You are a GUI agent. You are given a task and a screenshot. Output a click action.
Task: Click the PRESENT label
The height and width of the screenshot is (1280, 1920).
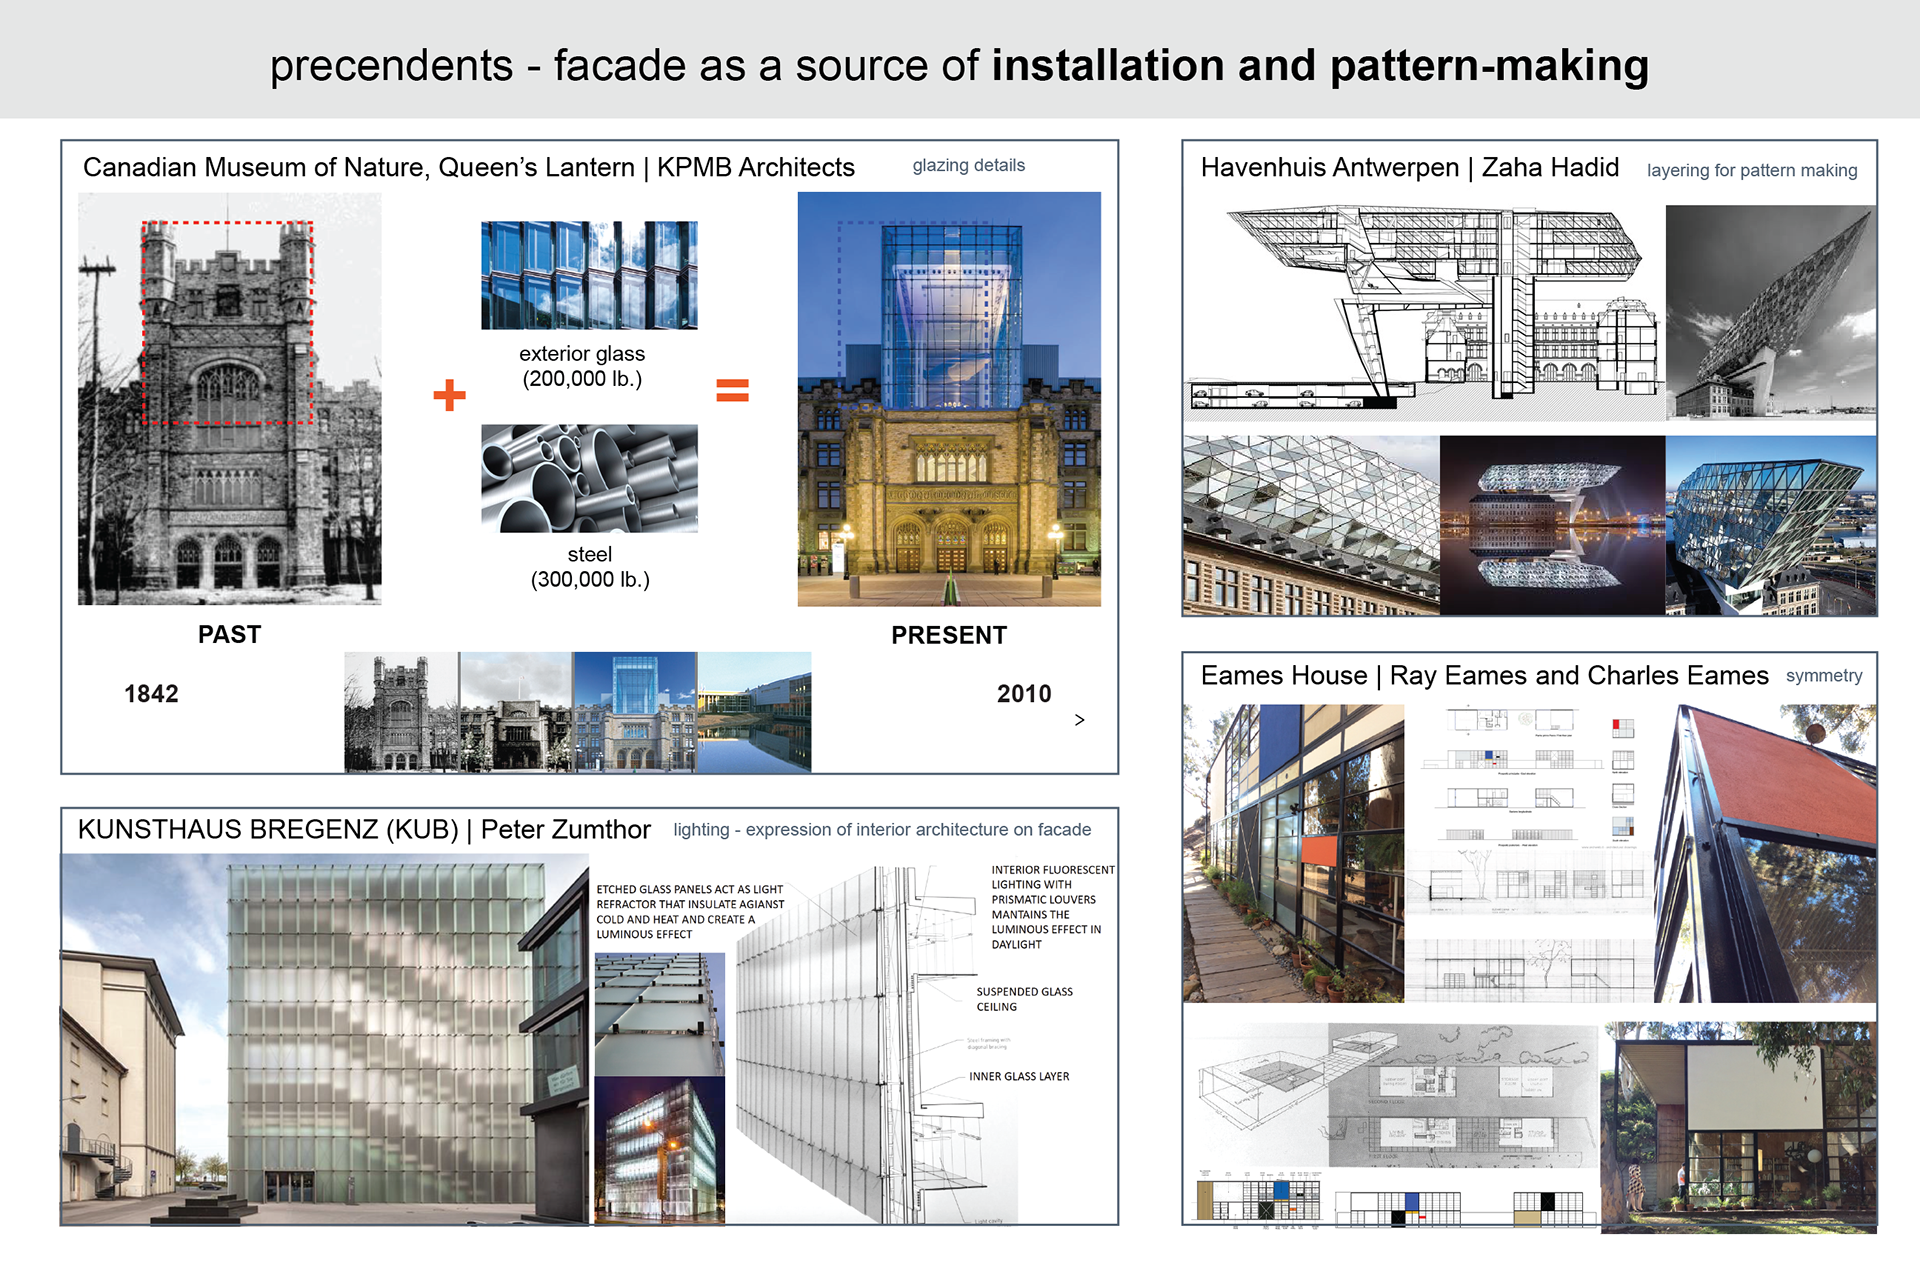949,635
